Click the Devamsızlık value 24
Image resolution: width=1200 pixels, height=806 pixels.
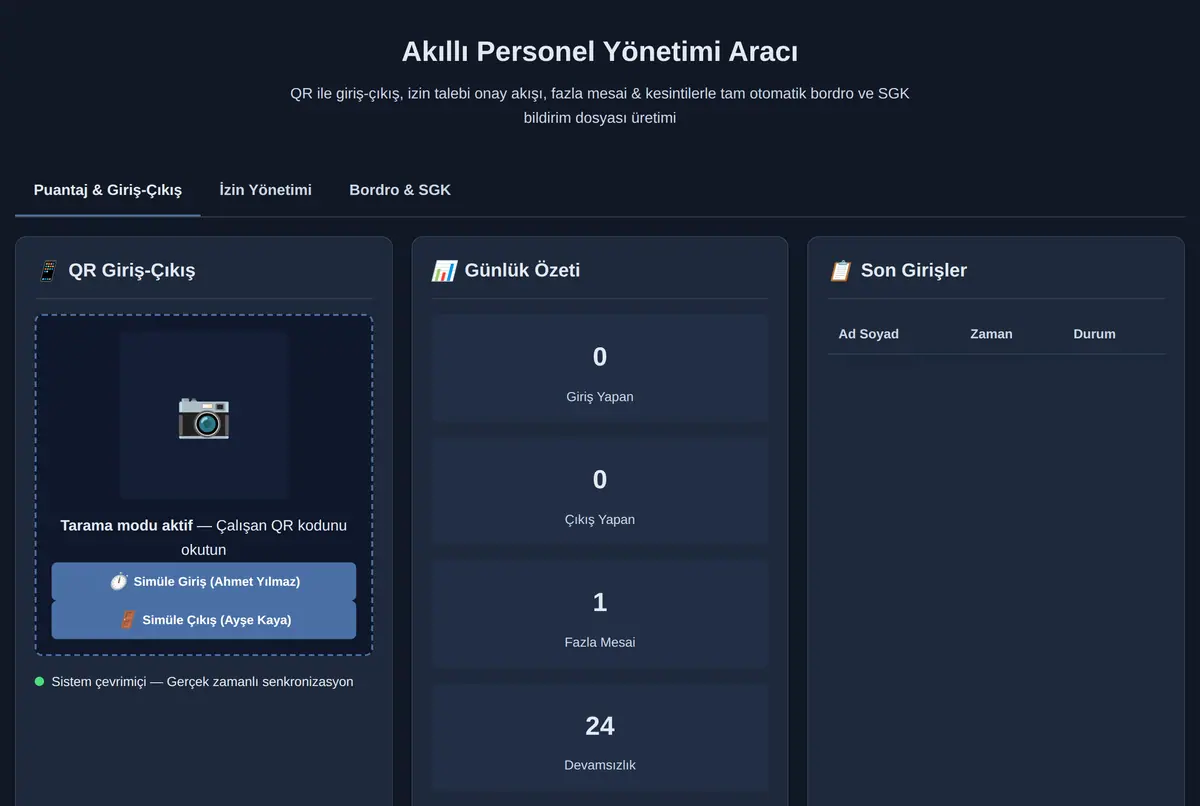(x=600, y=725)
